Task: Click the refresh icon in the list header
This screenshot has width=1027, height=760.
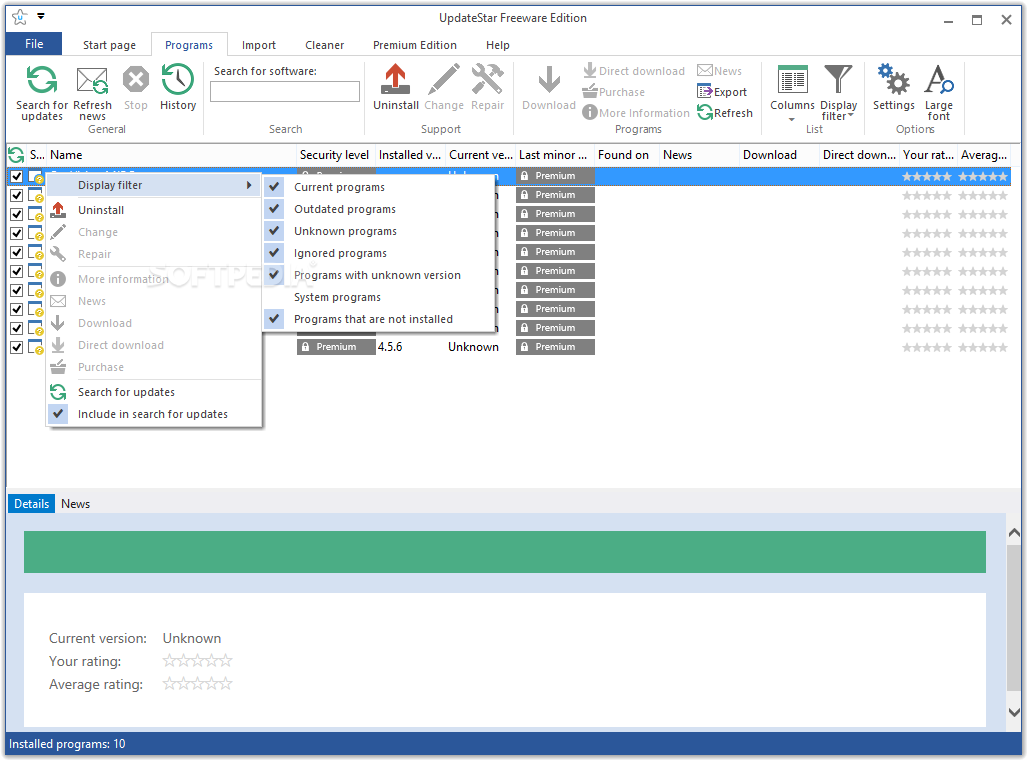Action: (16, 155)
